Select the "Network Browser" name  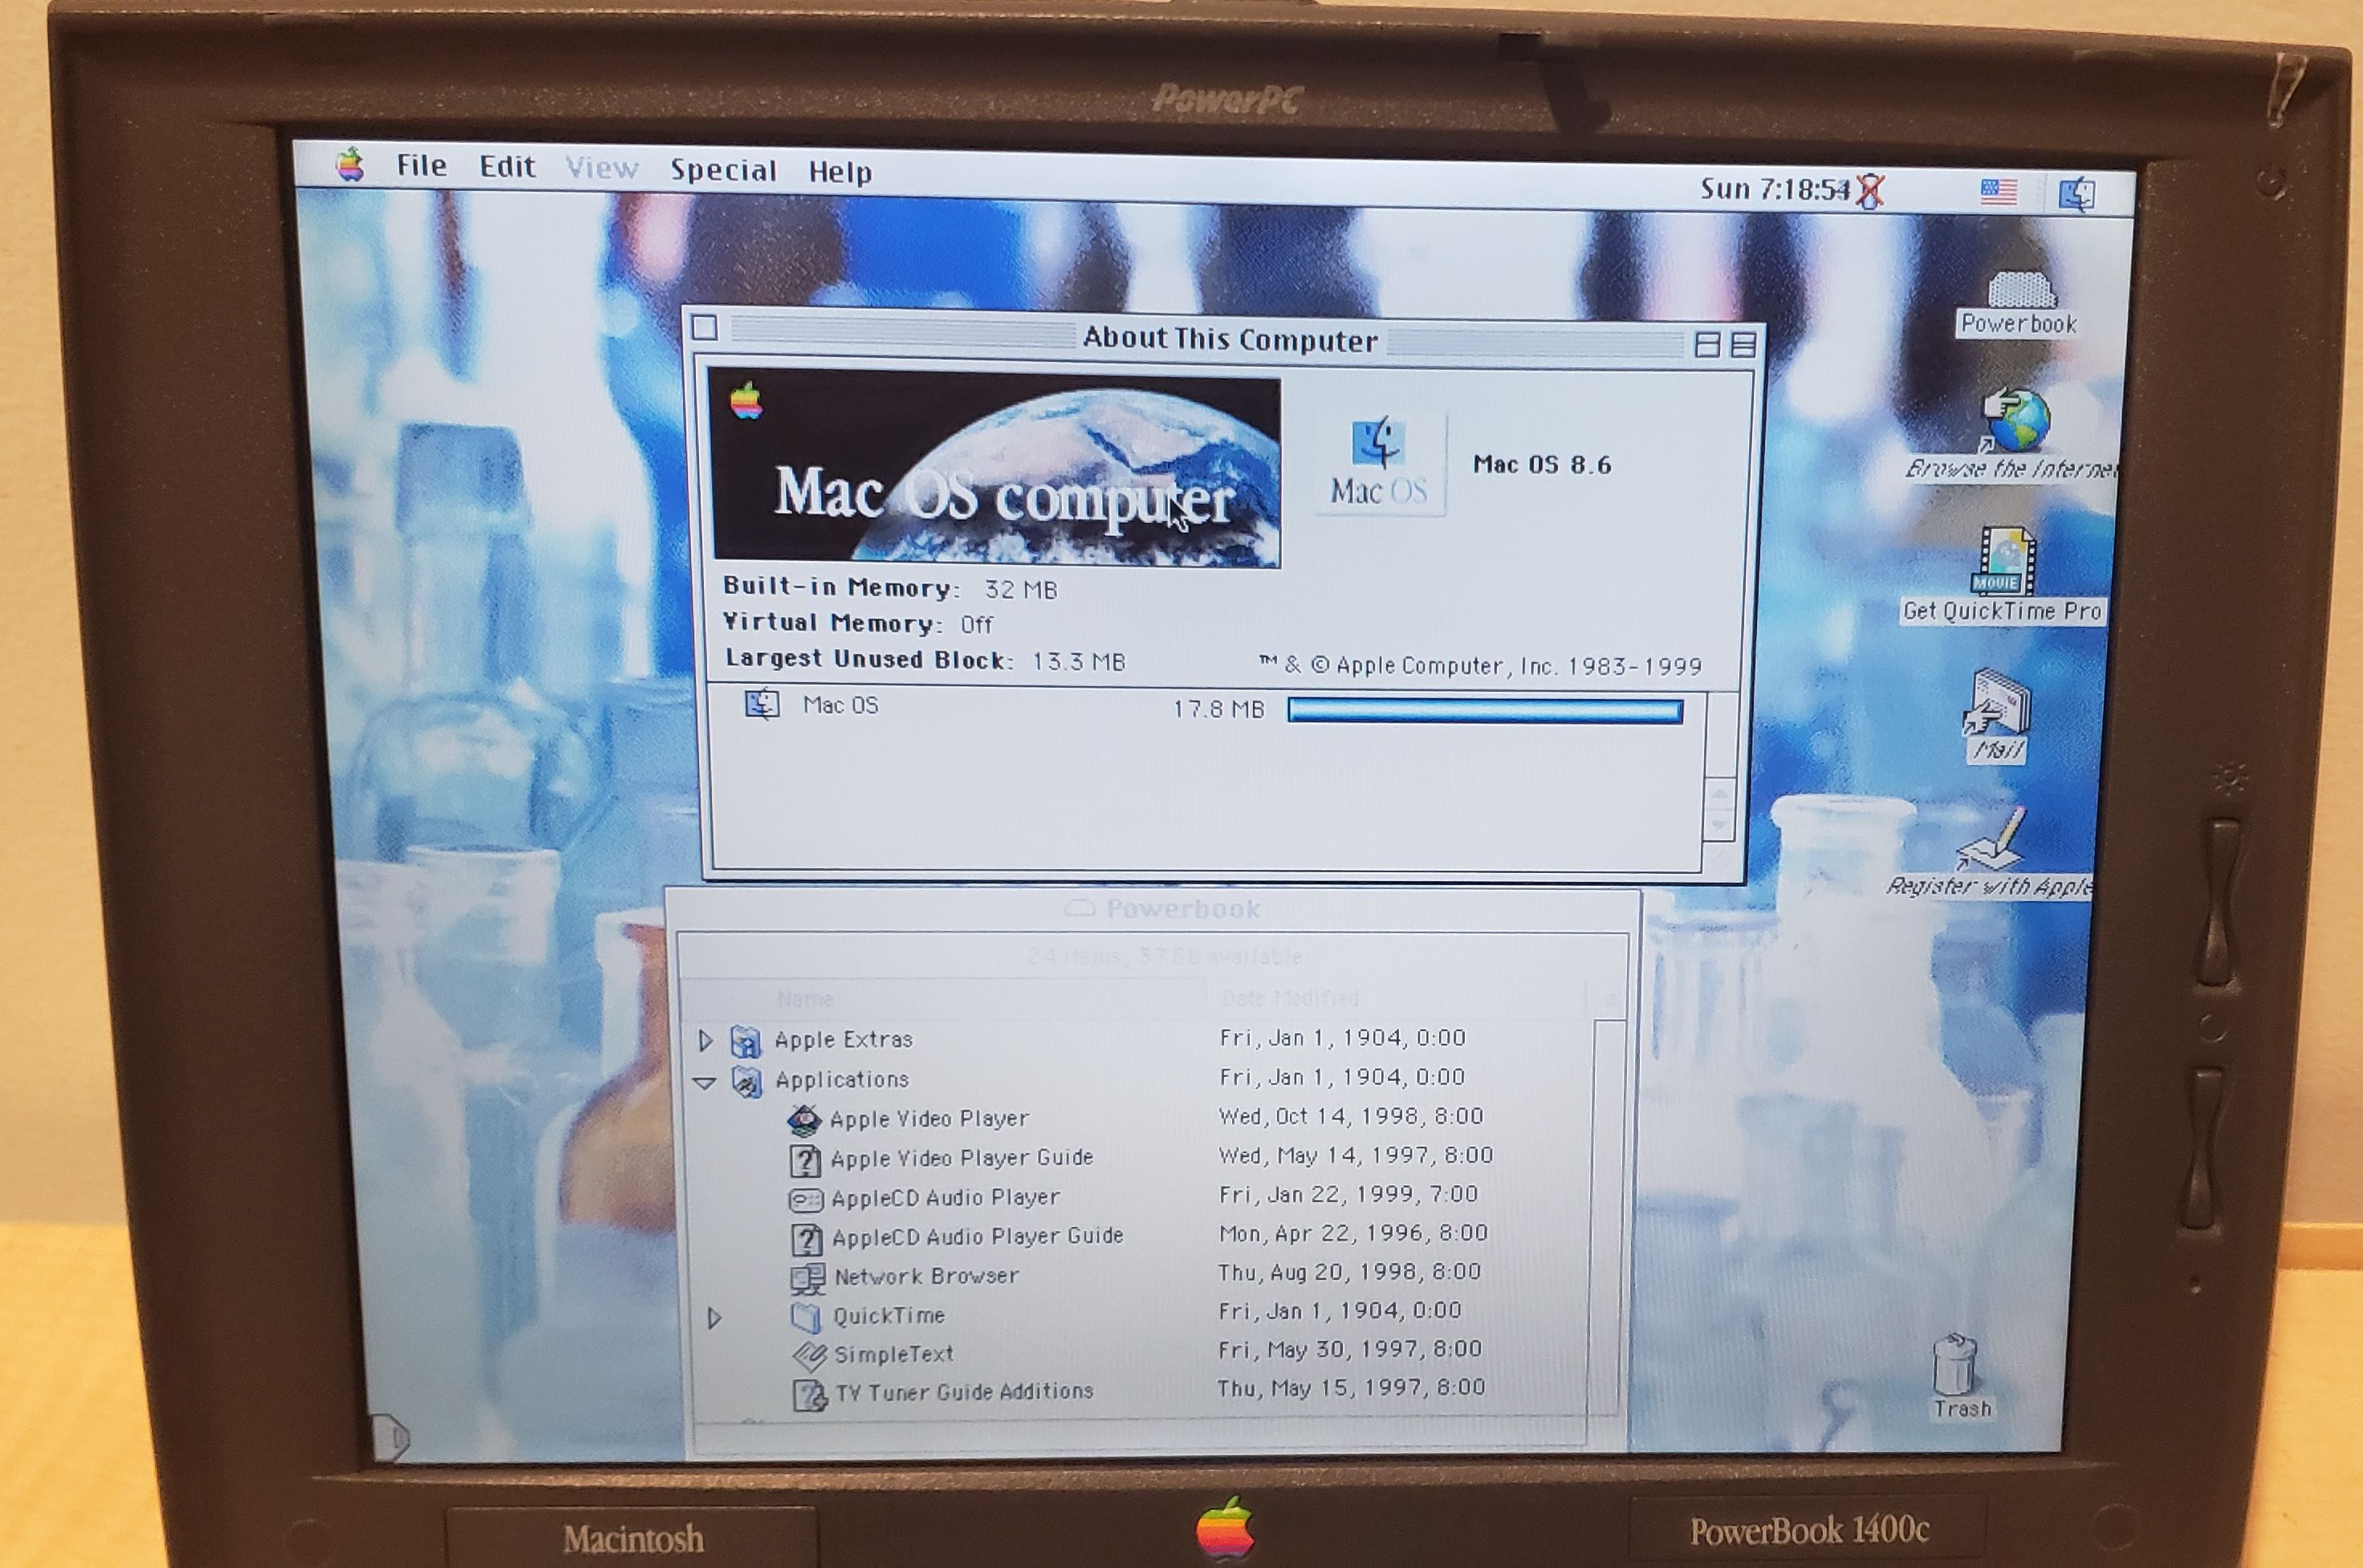pyautogui.click(x=927, y=1276)
